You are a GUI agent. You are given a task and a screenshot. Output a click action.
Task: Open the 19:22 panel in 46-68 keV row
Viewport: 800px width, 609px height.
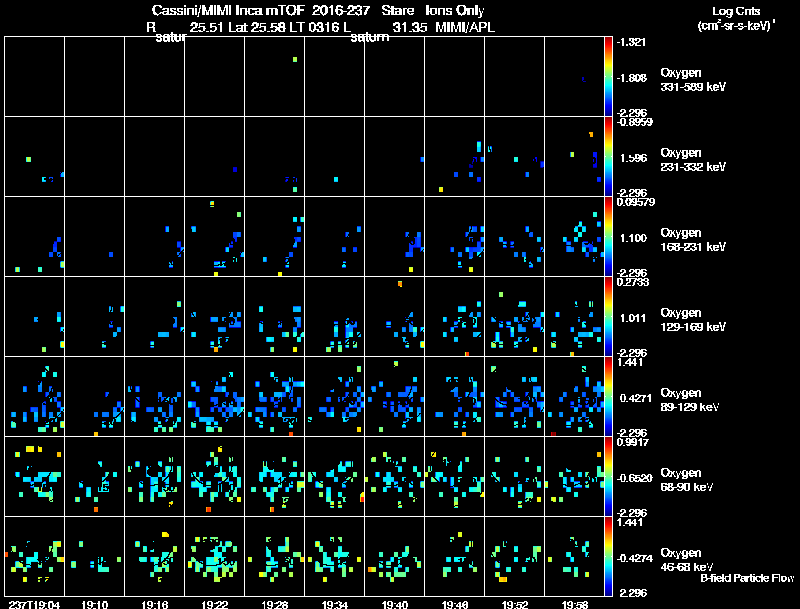pos(214,556)
